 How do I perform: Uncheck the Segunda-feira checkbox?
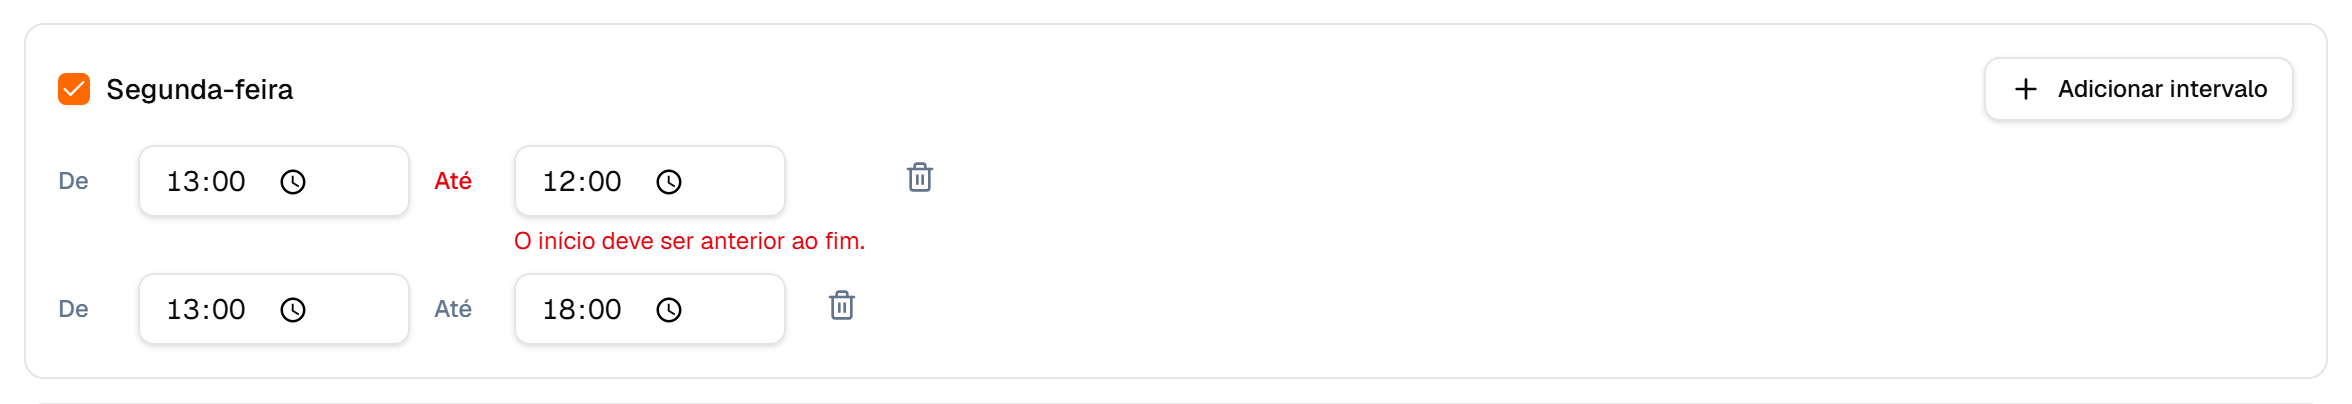click(x=74, y=89)
